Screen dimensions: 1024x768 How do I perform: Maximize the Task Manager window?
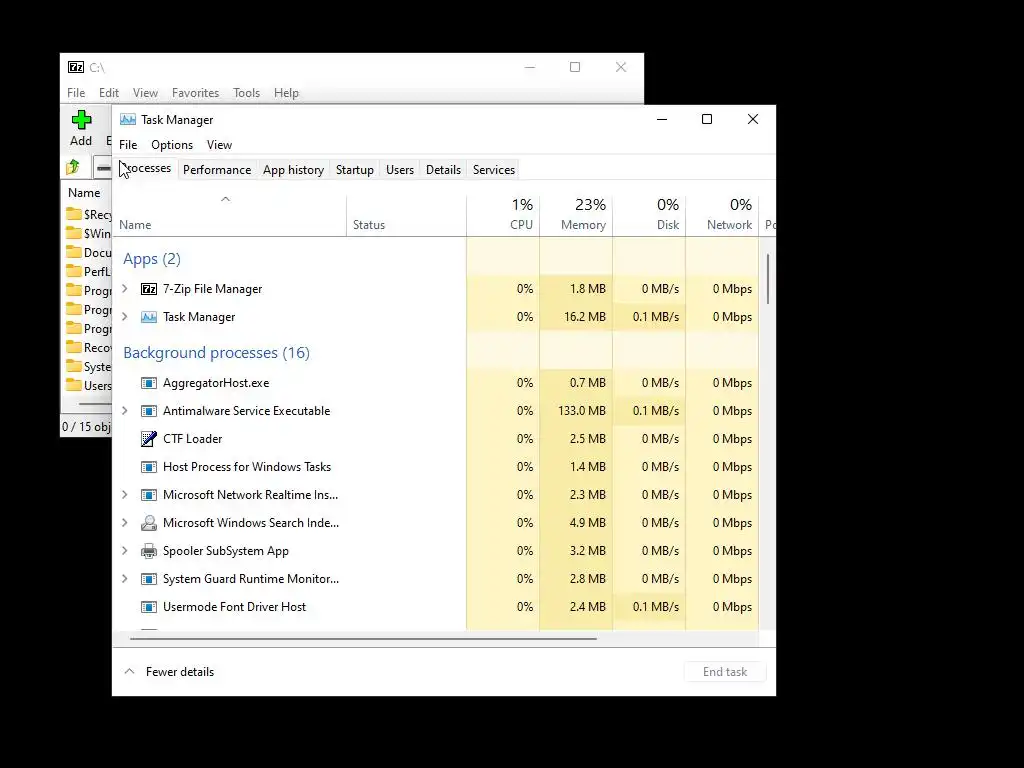point(707,119)
